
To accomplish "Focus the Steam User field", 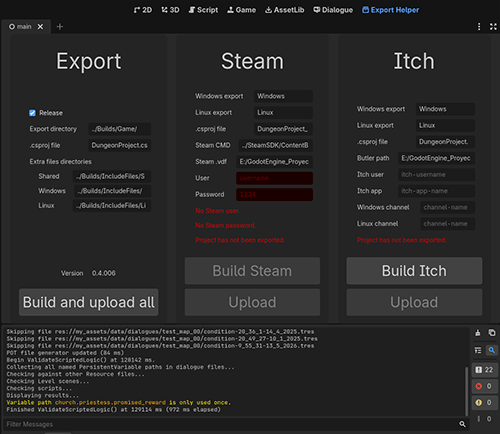I will (274, 178).
